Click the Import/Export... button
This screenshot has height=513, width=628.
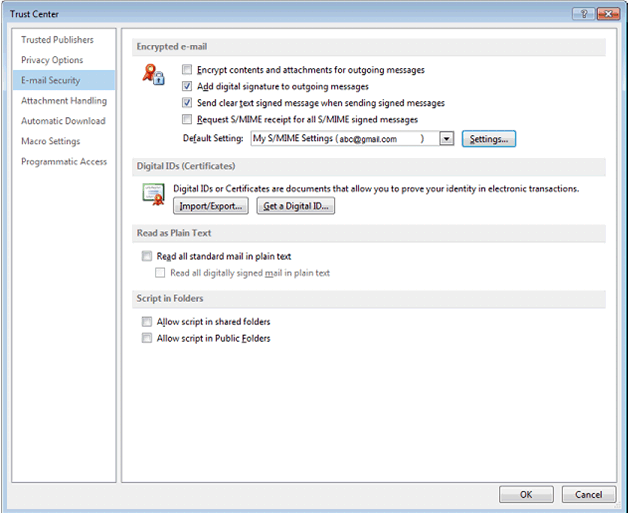click(x=211, y=206)
